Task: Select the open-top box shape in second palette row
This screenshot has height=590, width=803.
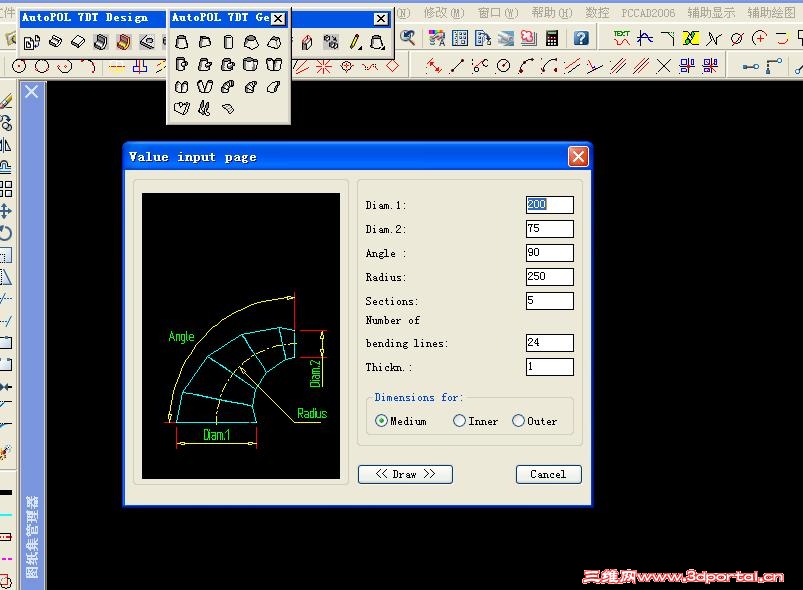Action: click(x=250, y=65)
